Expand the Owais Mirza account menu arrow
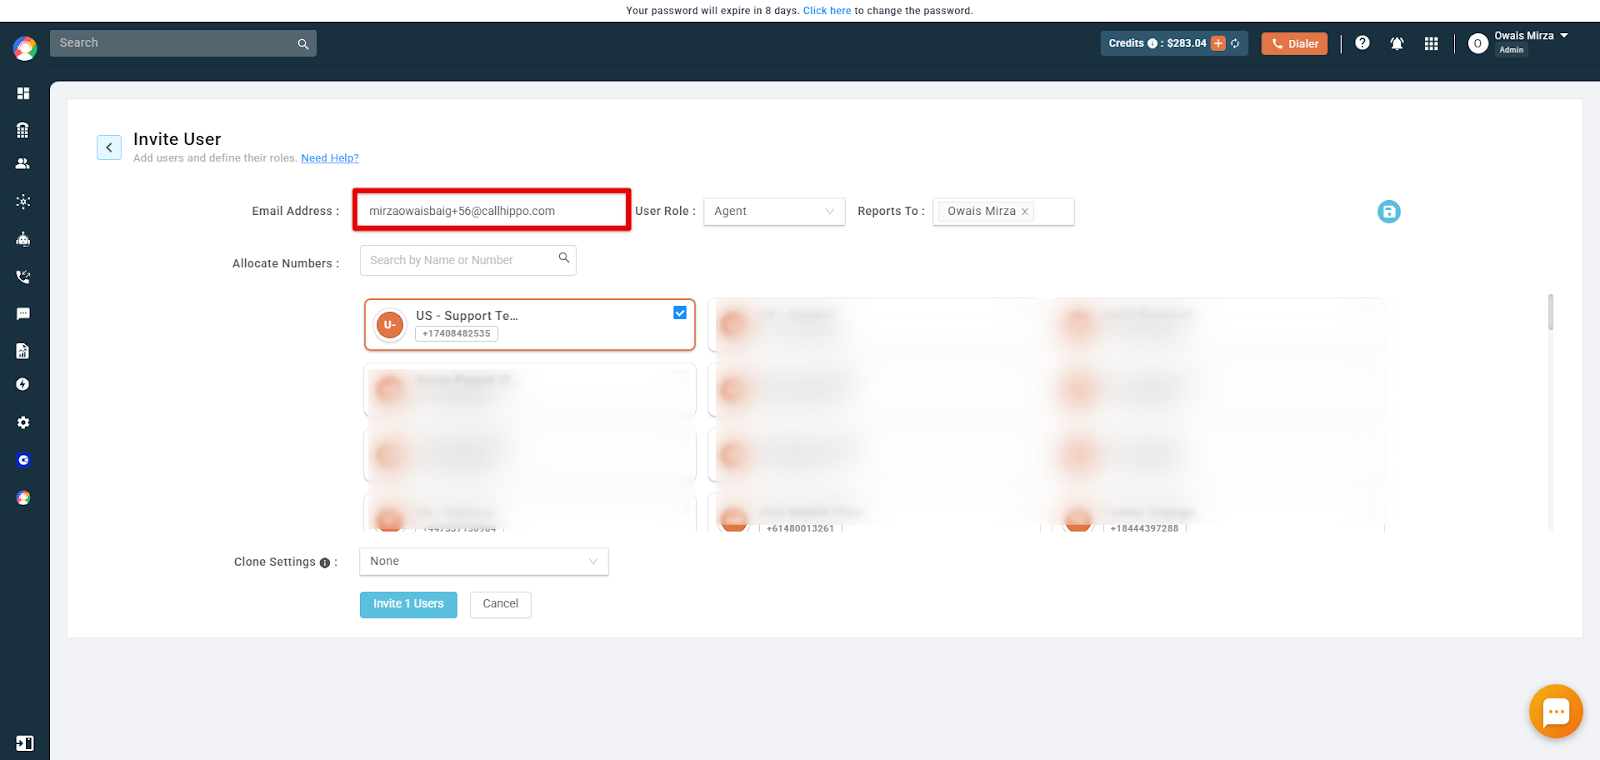 click(1564, 36)
